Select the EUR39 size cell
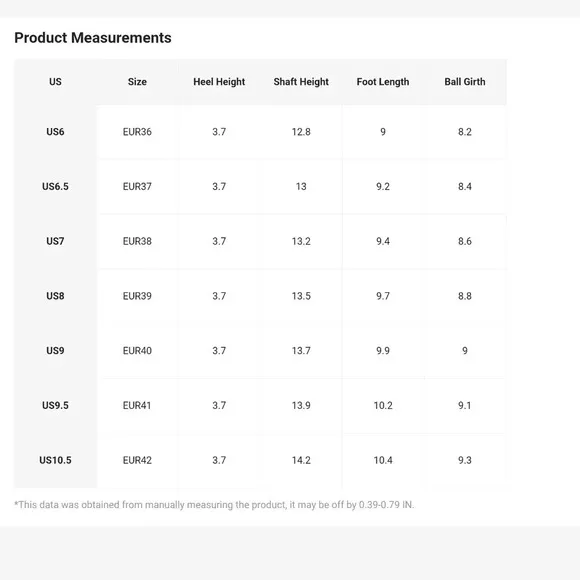Viewport: 580px width, 580px height. tap(137, 296)
